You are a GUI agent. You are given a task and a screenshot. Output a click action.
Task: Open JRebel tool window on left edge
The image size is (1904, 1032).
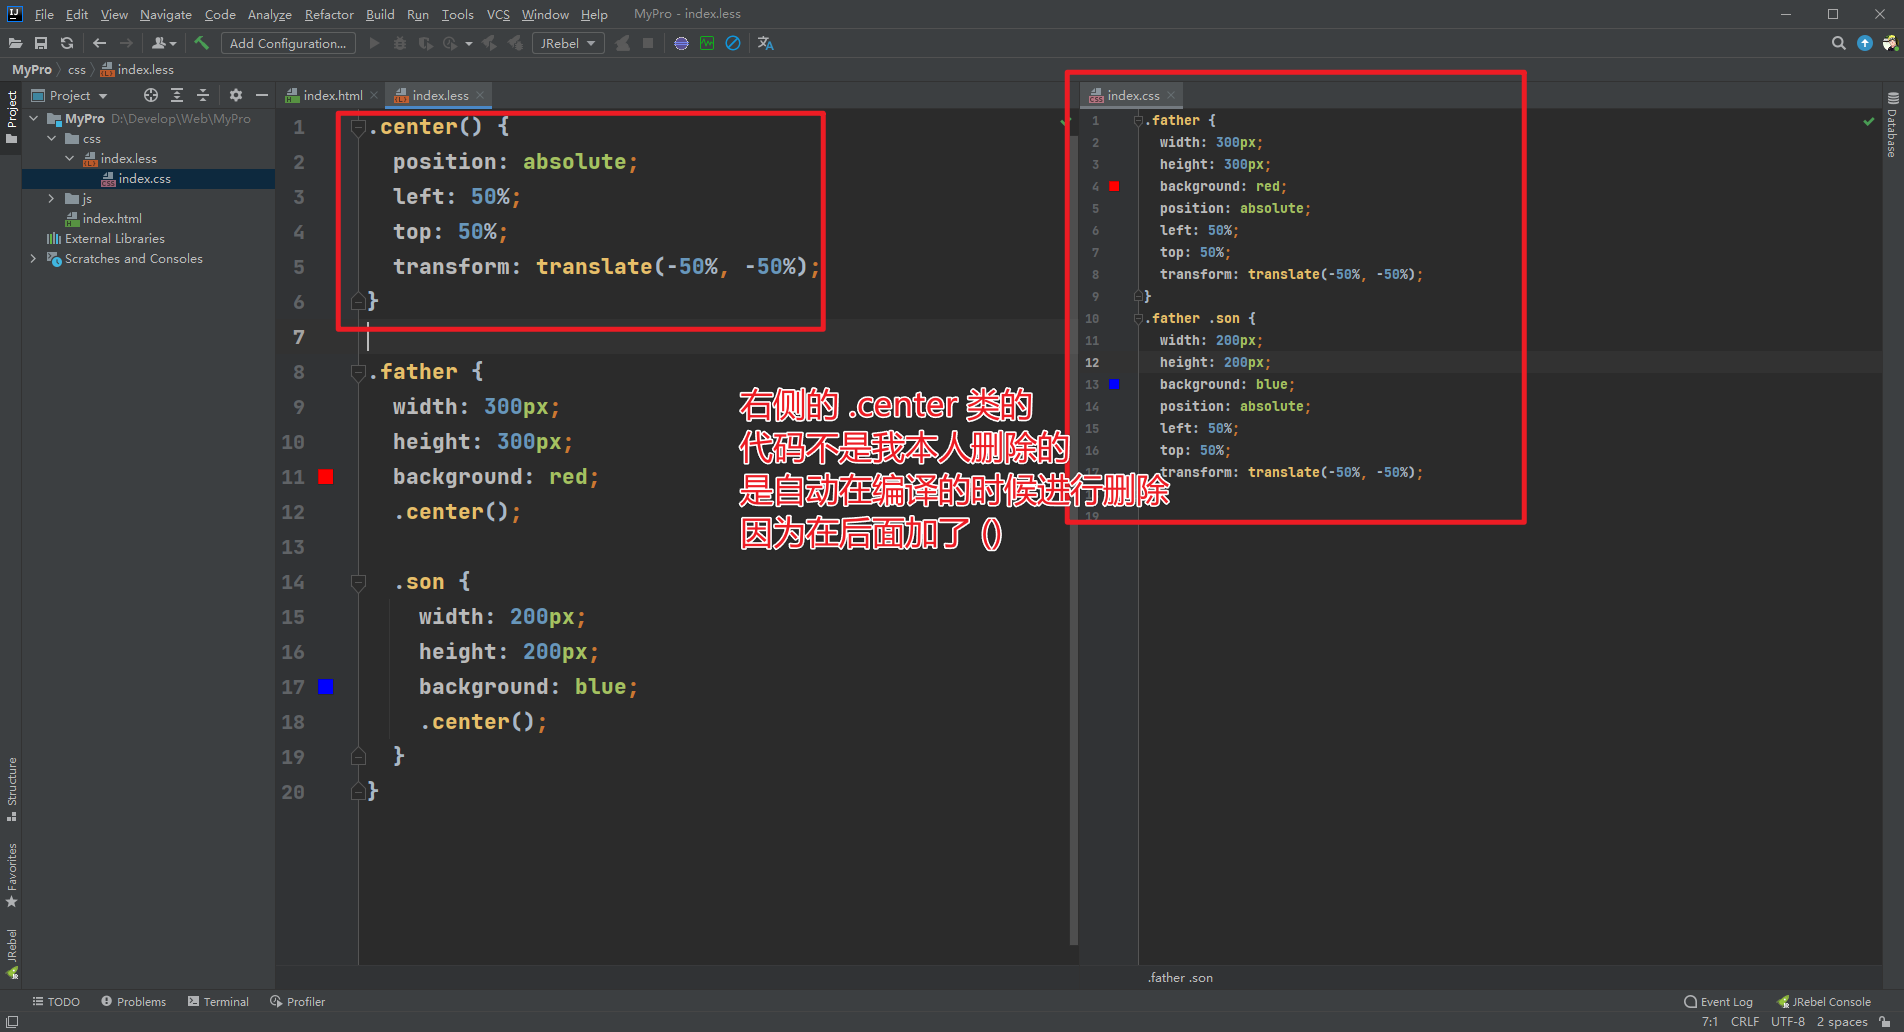tap(12, 954)
